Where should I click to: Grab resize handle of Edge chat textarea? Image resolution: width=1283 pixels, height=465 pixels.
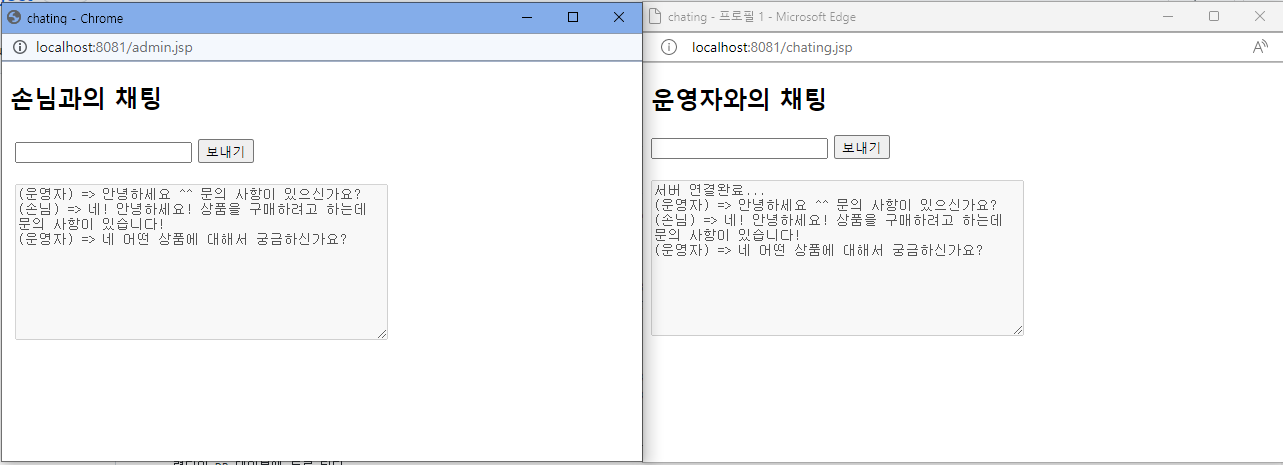point(1017,329)
